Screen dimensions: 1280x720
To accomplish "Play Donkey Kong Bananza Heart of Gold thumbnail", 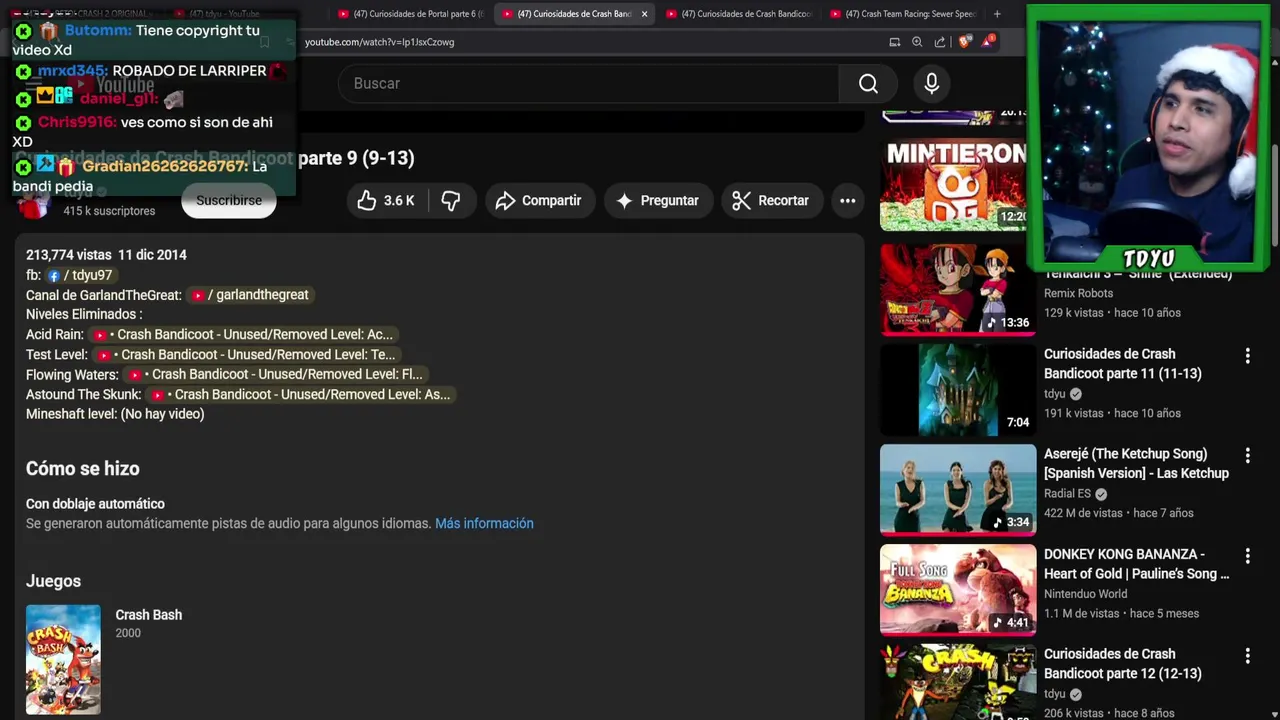I will pyautogui.click(x=958, y=590).
